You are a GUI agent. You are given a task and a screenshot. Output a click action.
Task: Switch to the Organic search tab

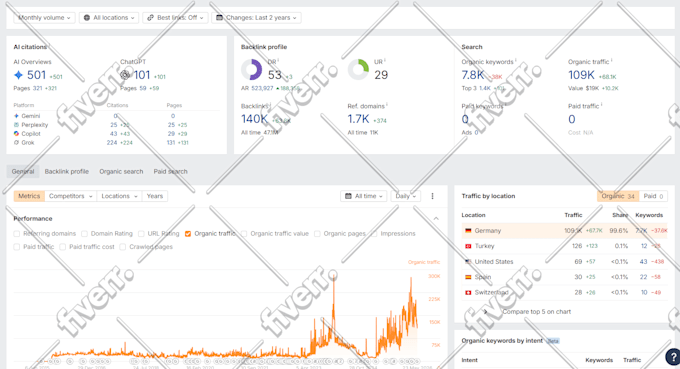(121, 172)
